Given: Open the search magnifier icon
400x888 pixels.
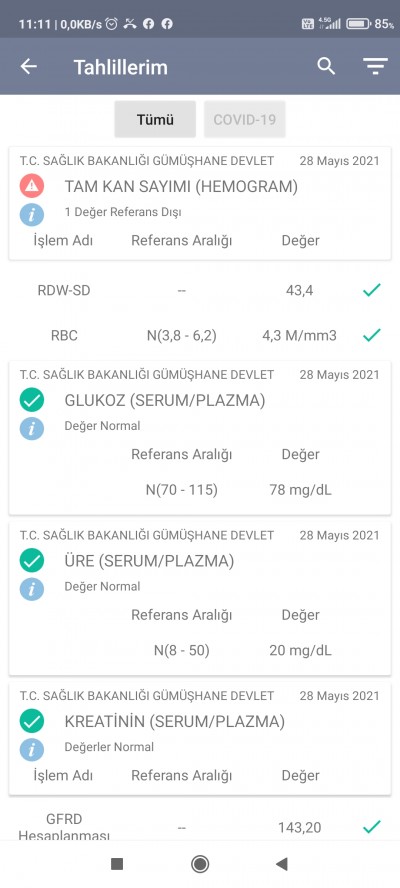Looking at the screenshot, I should pos(326,66).
